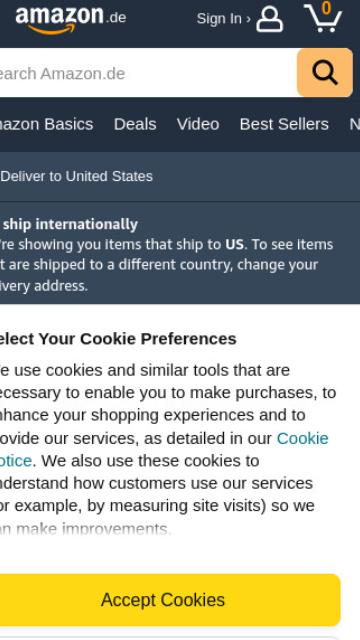
Task: Go home via the Amazon.de logo
Action: pos(71,18)
